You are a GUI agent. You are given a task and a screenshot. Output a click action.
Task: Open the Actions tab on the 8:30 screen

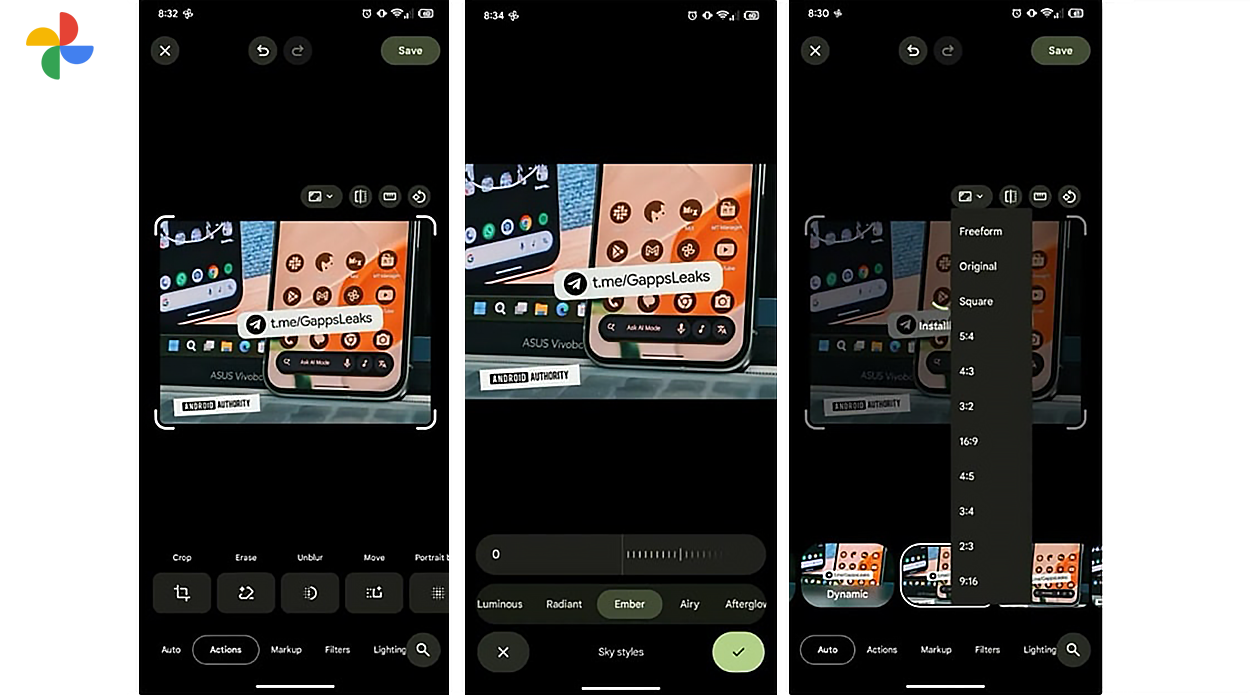coord(881,650)
